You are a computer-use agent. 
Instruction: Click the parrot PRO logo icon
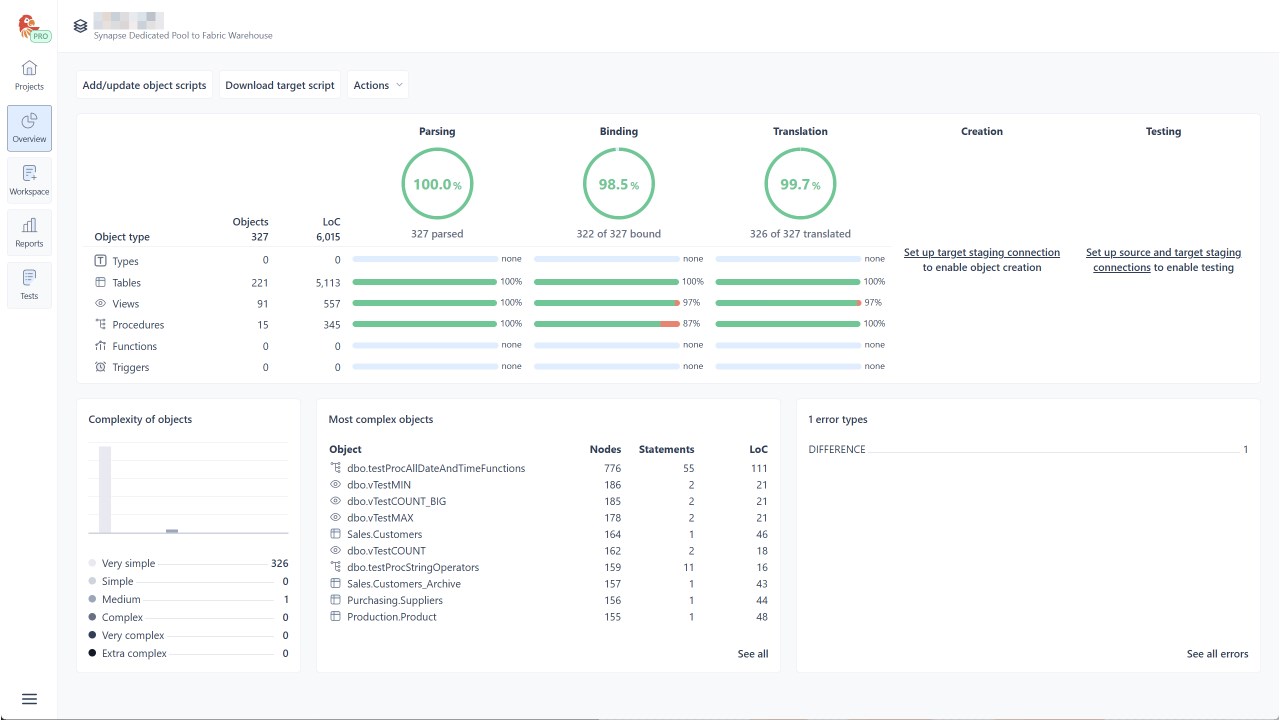31,27
